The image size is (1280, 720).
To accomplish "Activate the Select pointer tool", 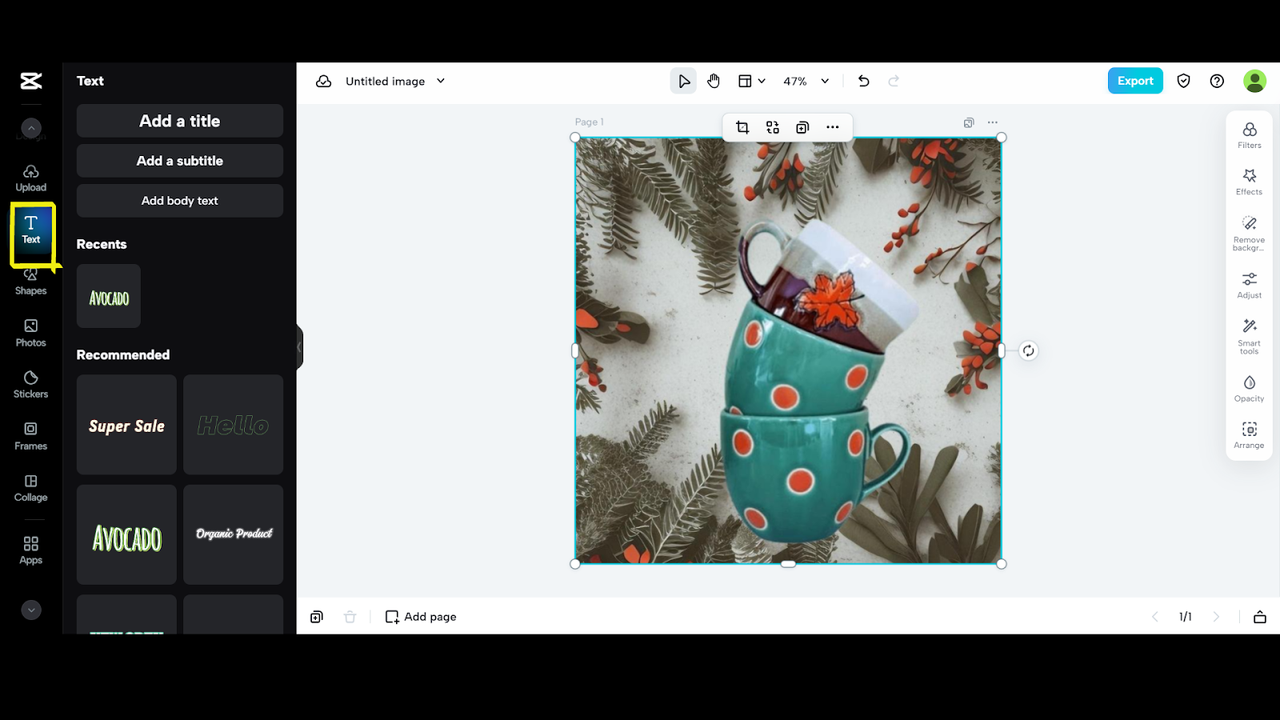I will [x=684, y=81].
